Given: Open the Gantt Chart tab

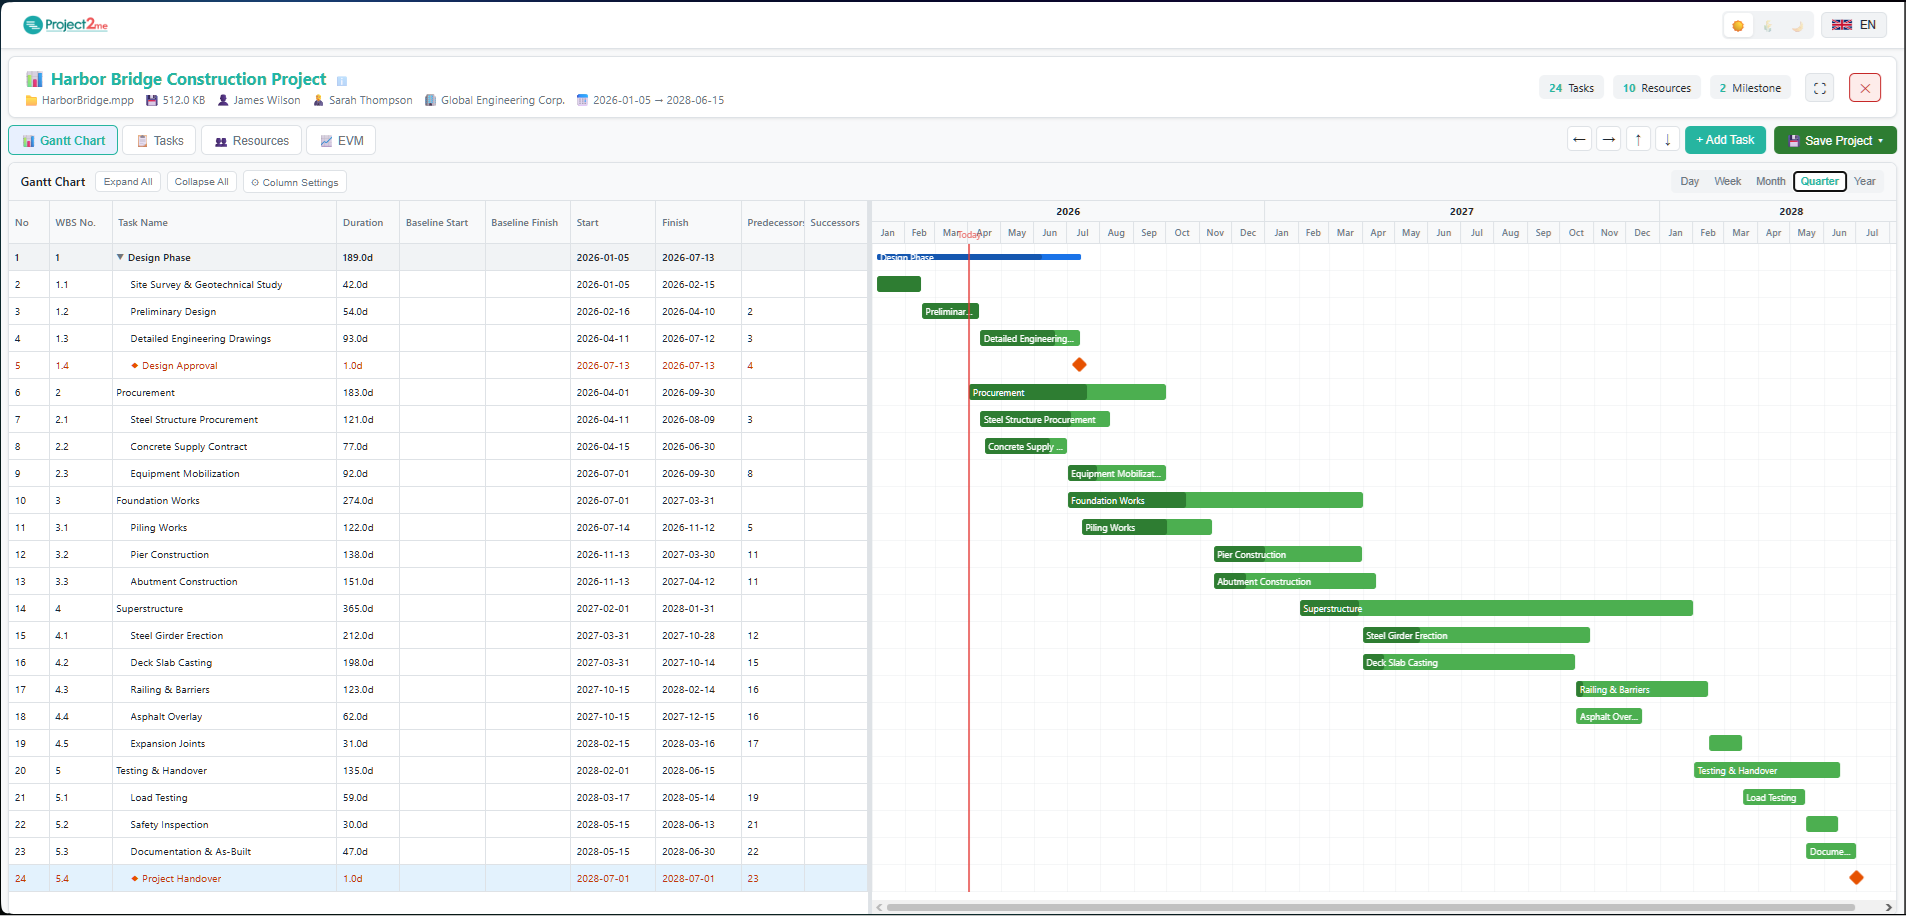Looking at the screenshot, I should pyautogui.click(x=63, y=141).
